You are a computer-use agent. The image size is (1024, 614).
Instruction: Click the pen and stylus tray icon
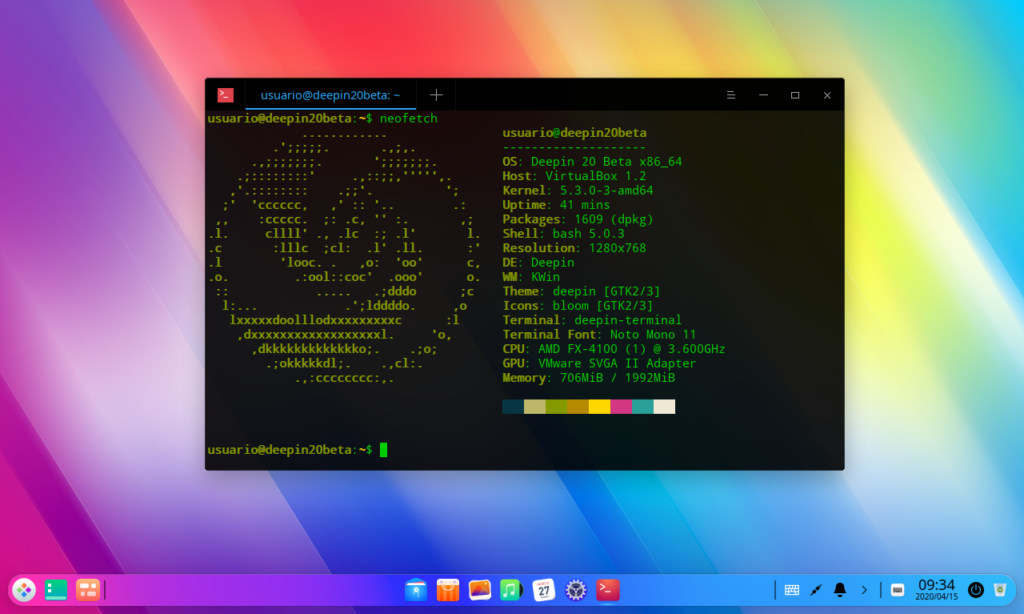(816, 590)
